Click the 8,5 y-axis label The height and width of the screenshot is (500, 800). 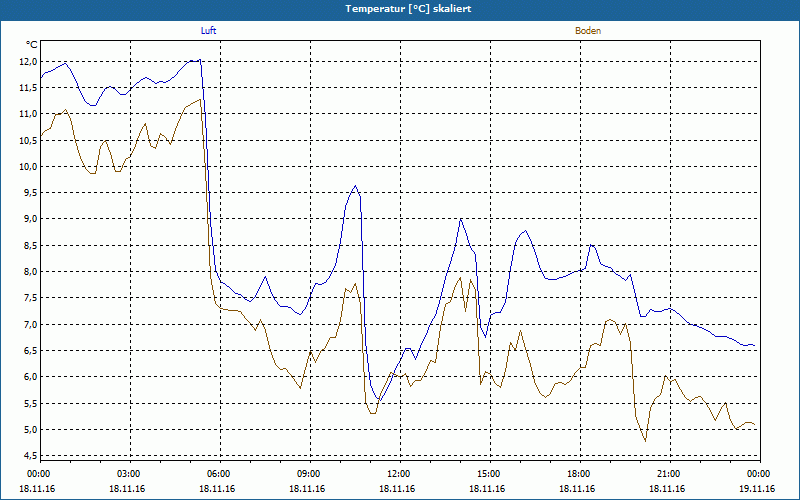point(31,245)
